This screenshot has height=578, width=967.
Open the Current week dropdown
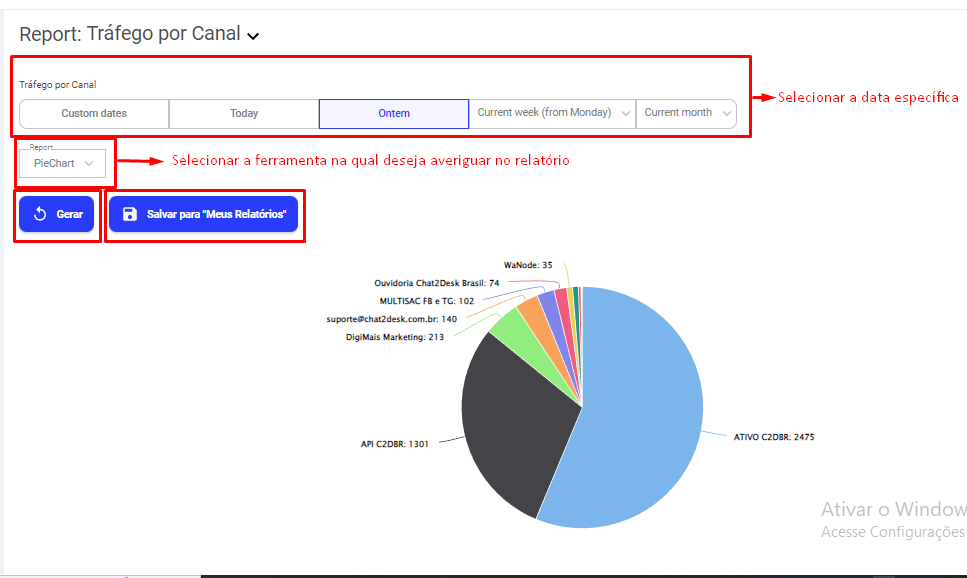pyautogui.click(x=552, y=113)
